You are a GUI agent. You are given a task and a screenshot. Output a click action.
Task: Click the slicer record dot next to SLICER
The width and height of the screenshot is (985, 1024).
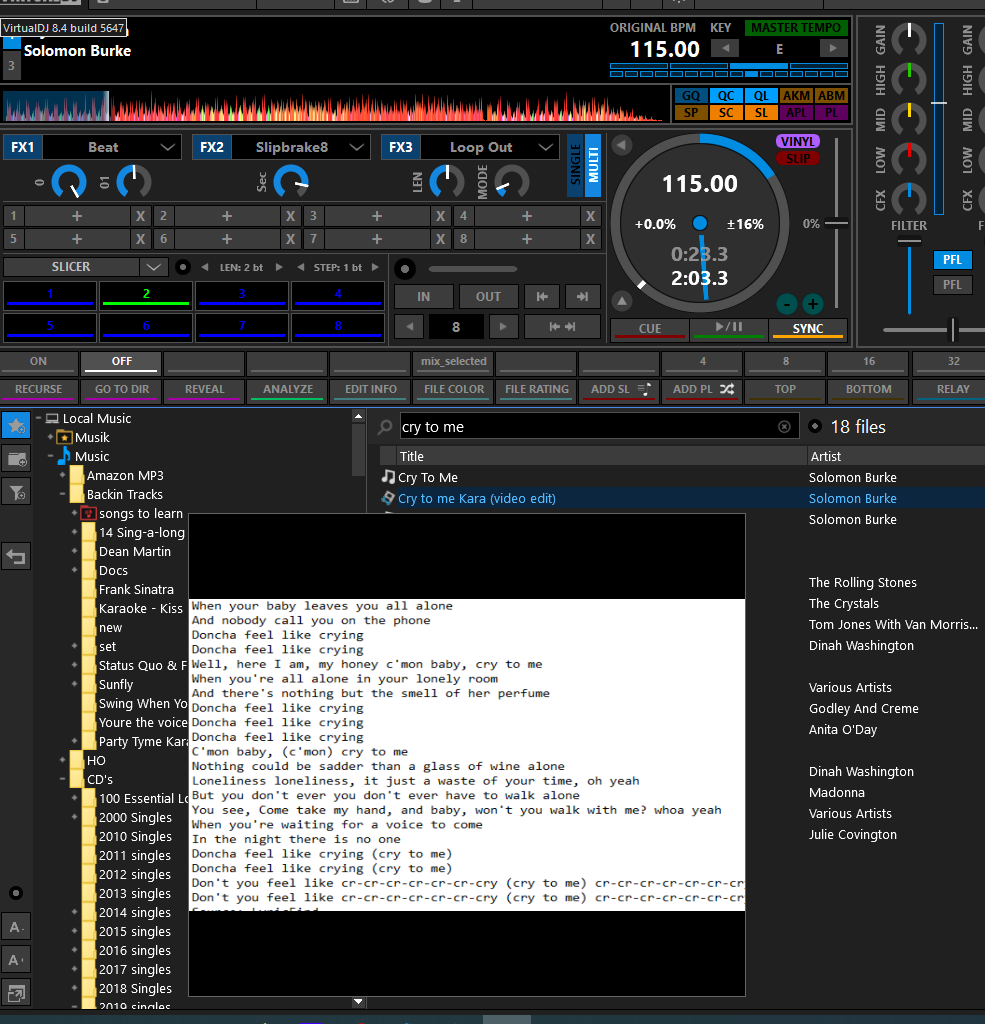183,267
